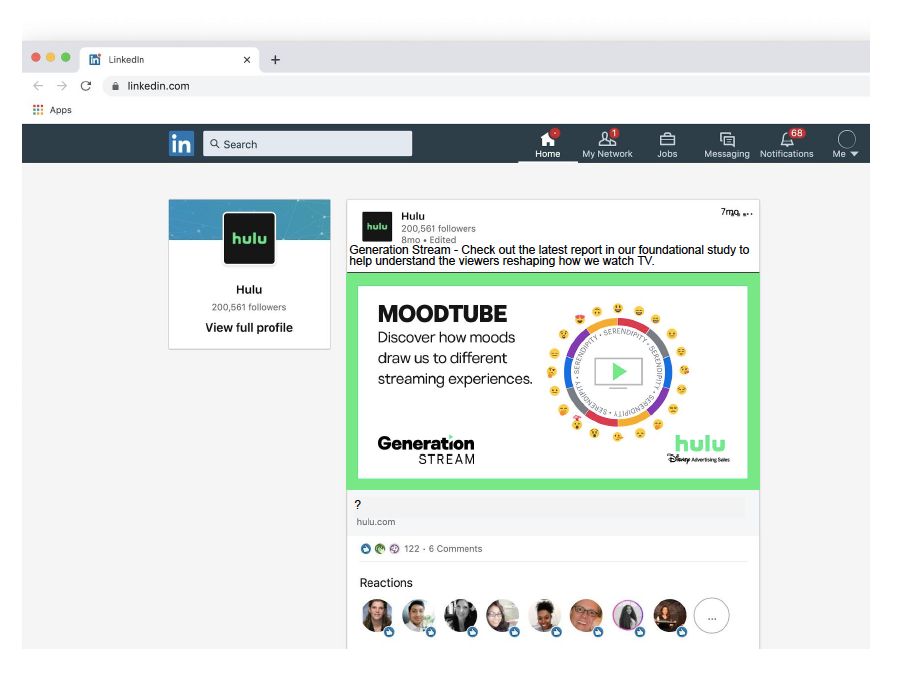Click the macOS yellow minimize window button
The width and height of the screenshot is (905, 698).
pyautogui.click(x=51, y=57)
